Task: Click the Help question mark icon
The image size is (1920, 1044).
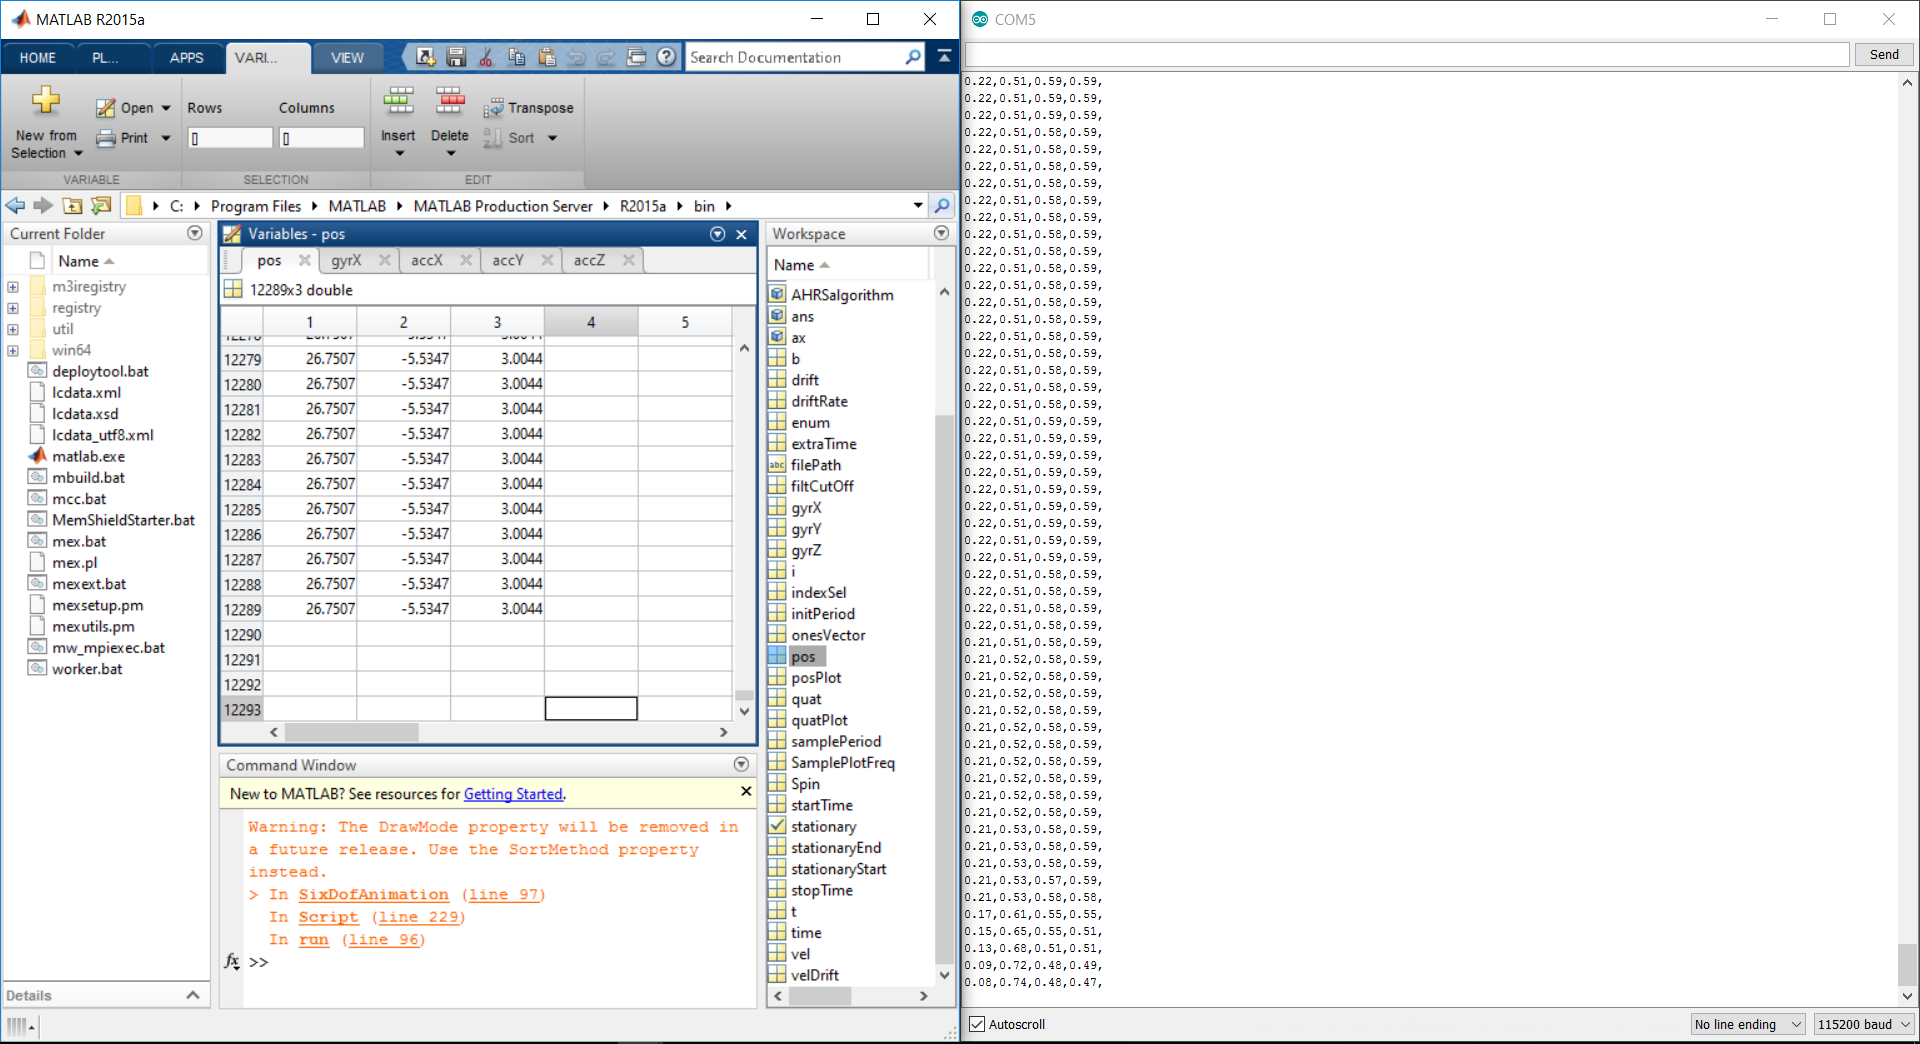Action: [667, 57]
